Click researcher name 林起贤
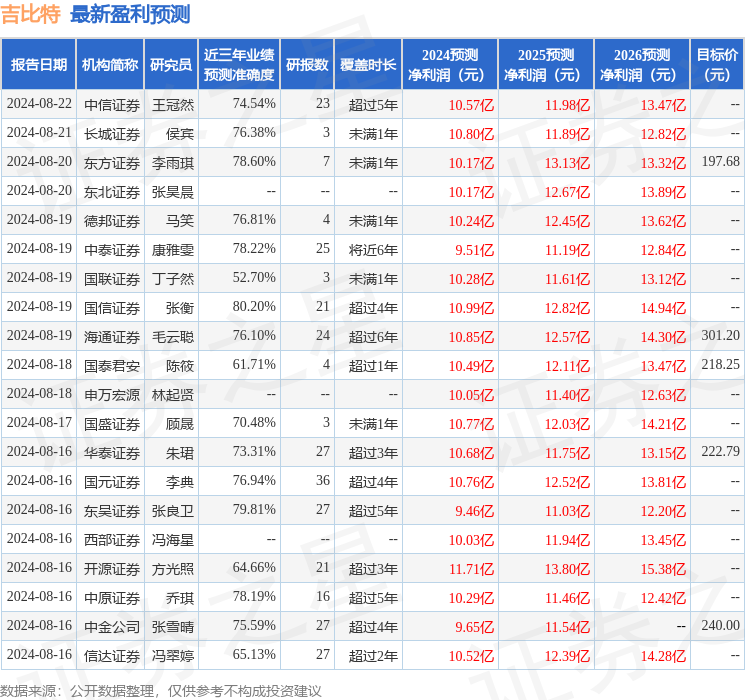 173,395
